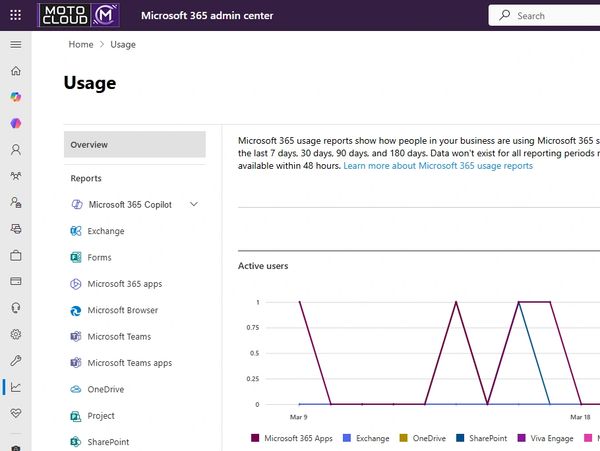Click Home in the breadcrumb
The image size is (600, 451).
click(x=80, y=45)
